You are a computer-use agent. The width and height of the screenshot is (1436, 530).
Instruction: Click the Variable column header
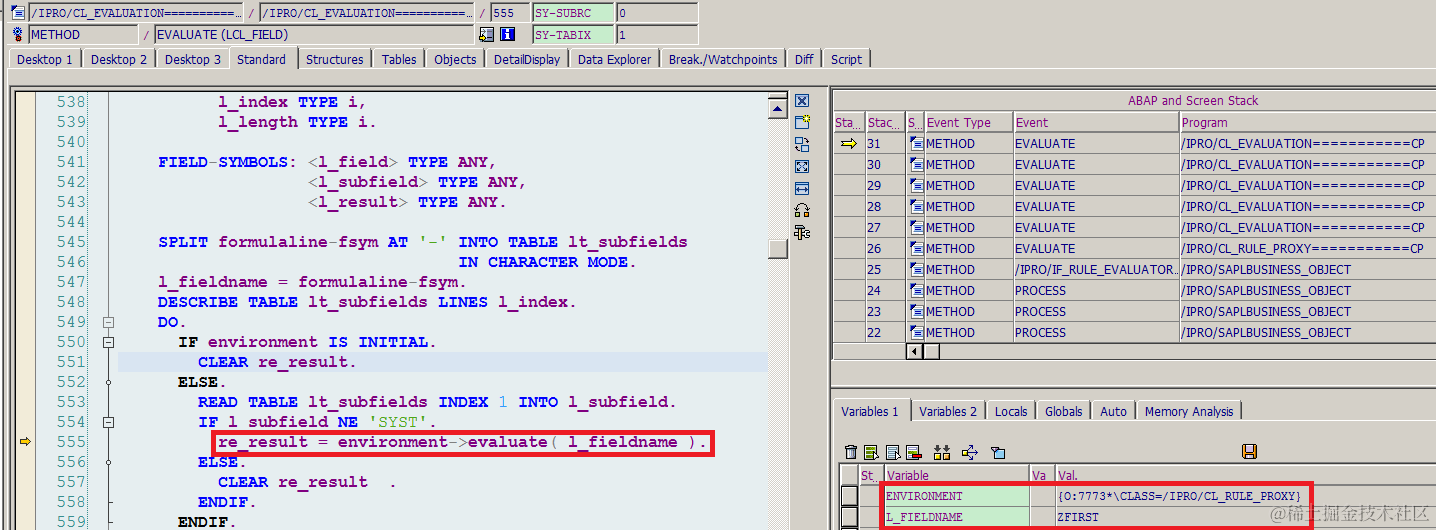coord(956,476)
